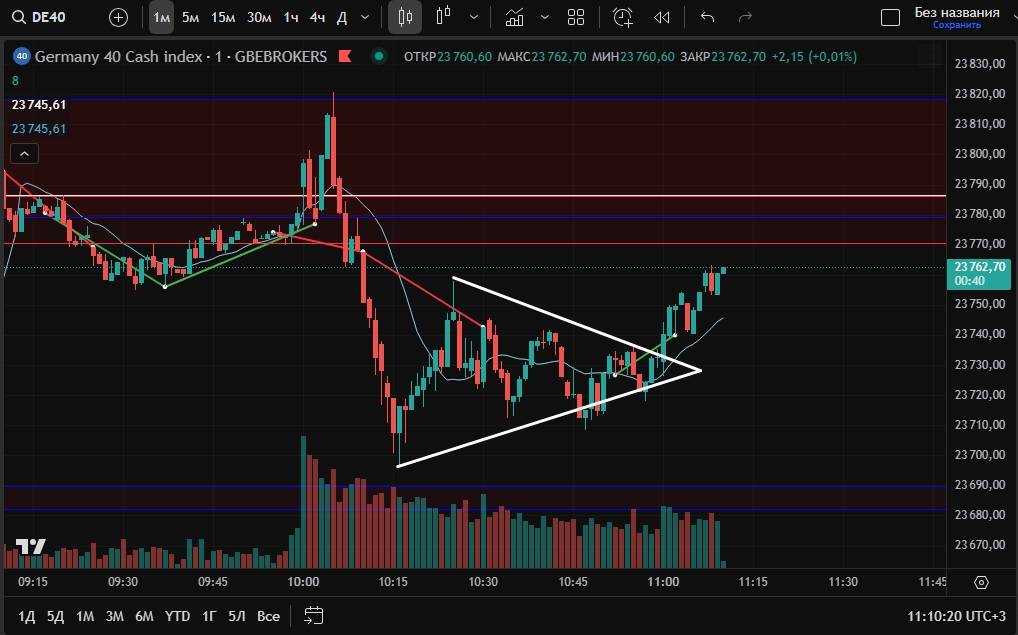This screenshot has width=1018, height=635.
Task: Expand the indicators favorites dropdown chevron
Action: click(x=545, y=18)
